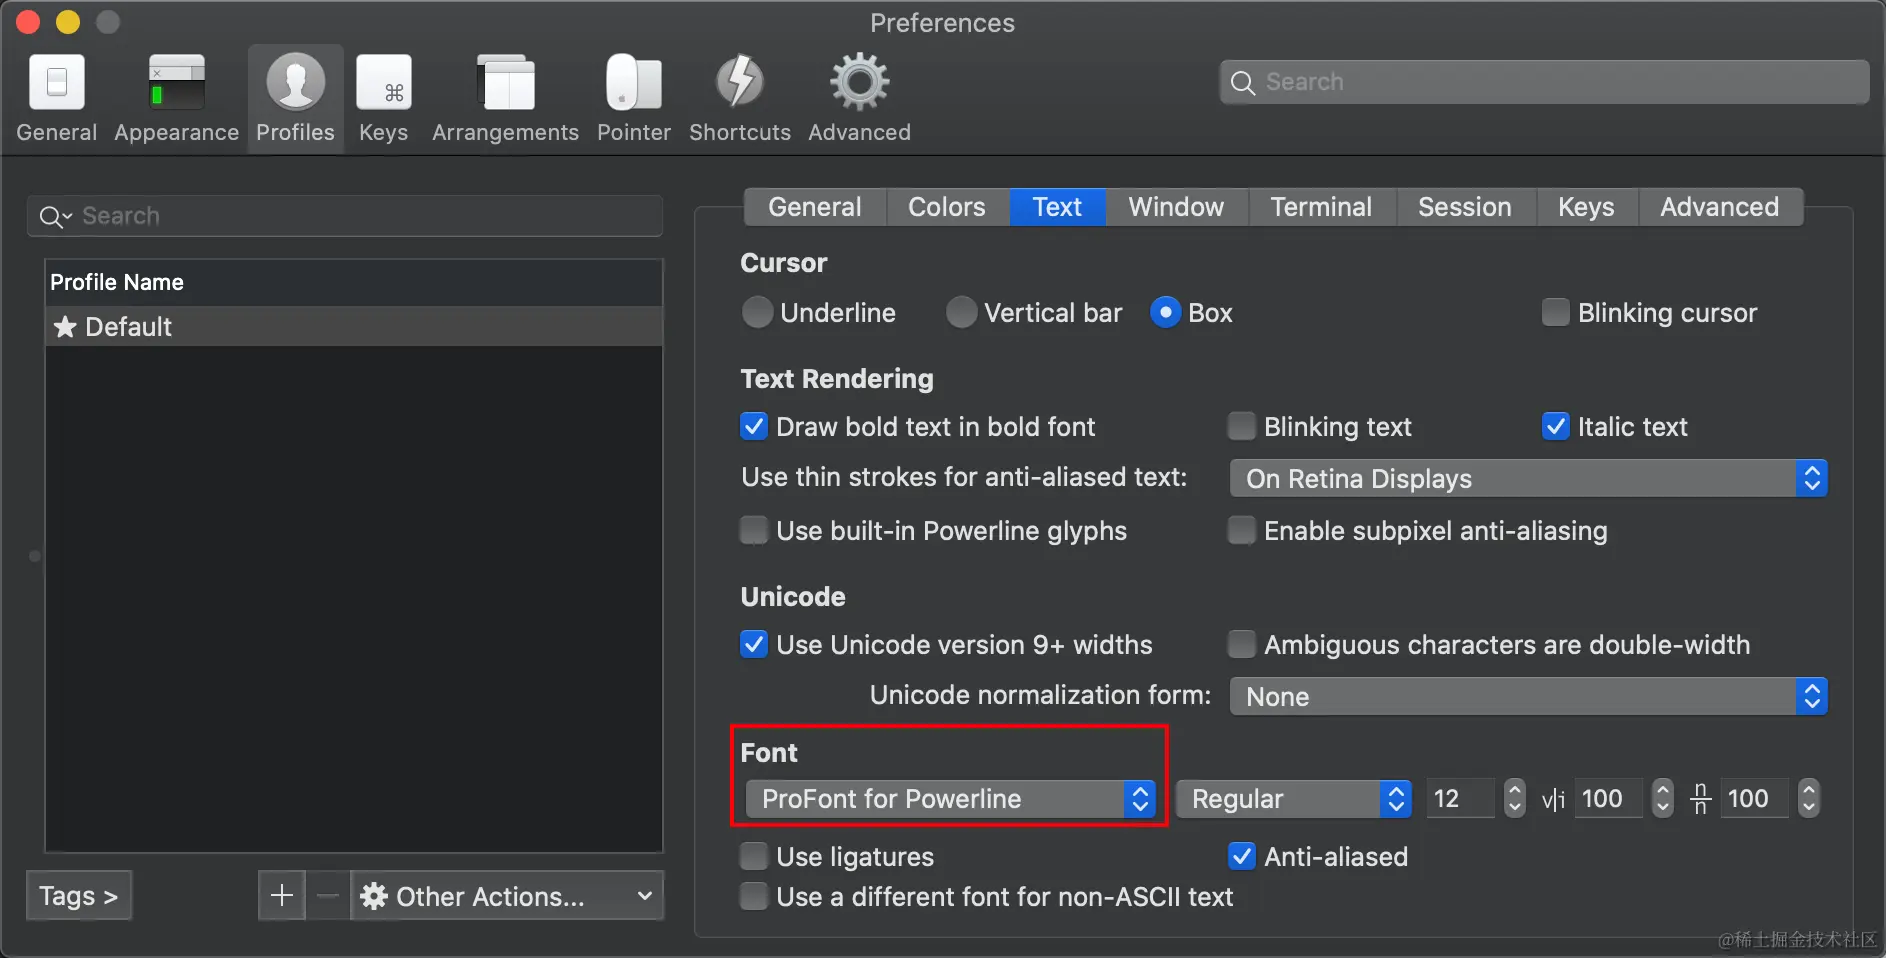
Task: Open the Keys preferences toolbar icon
Action: pos(384,84)
